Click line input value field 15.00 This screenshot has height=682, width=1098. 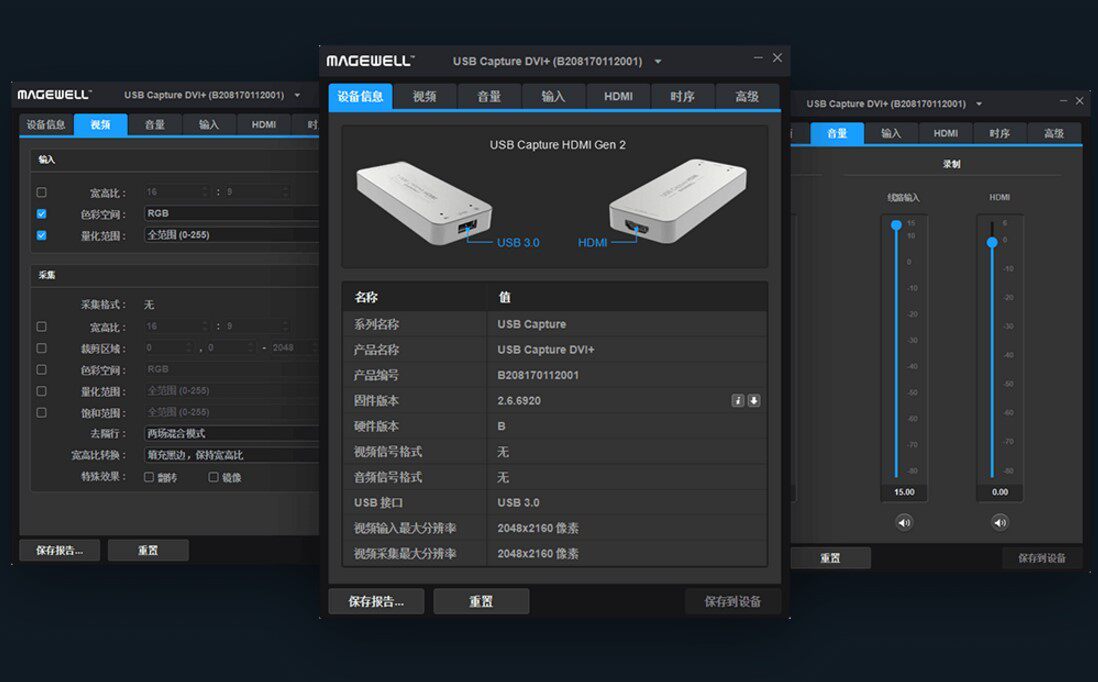point(904,492)
